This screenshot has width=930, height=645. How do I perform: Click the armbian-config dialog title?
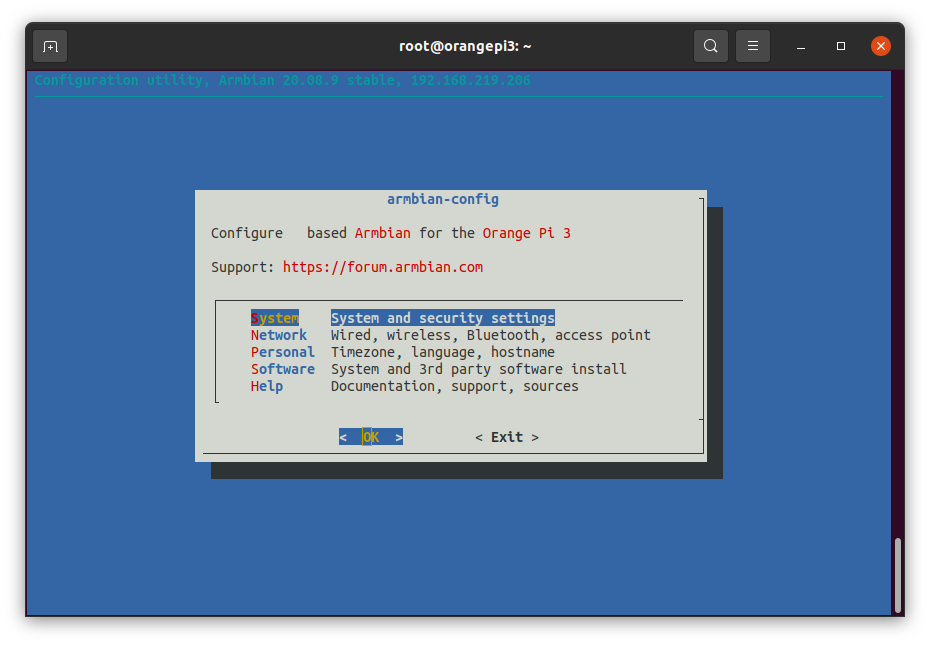coord(442,199)
